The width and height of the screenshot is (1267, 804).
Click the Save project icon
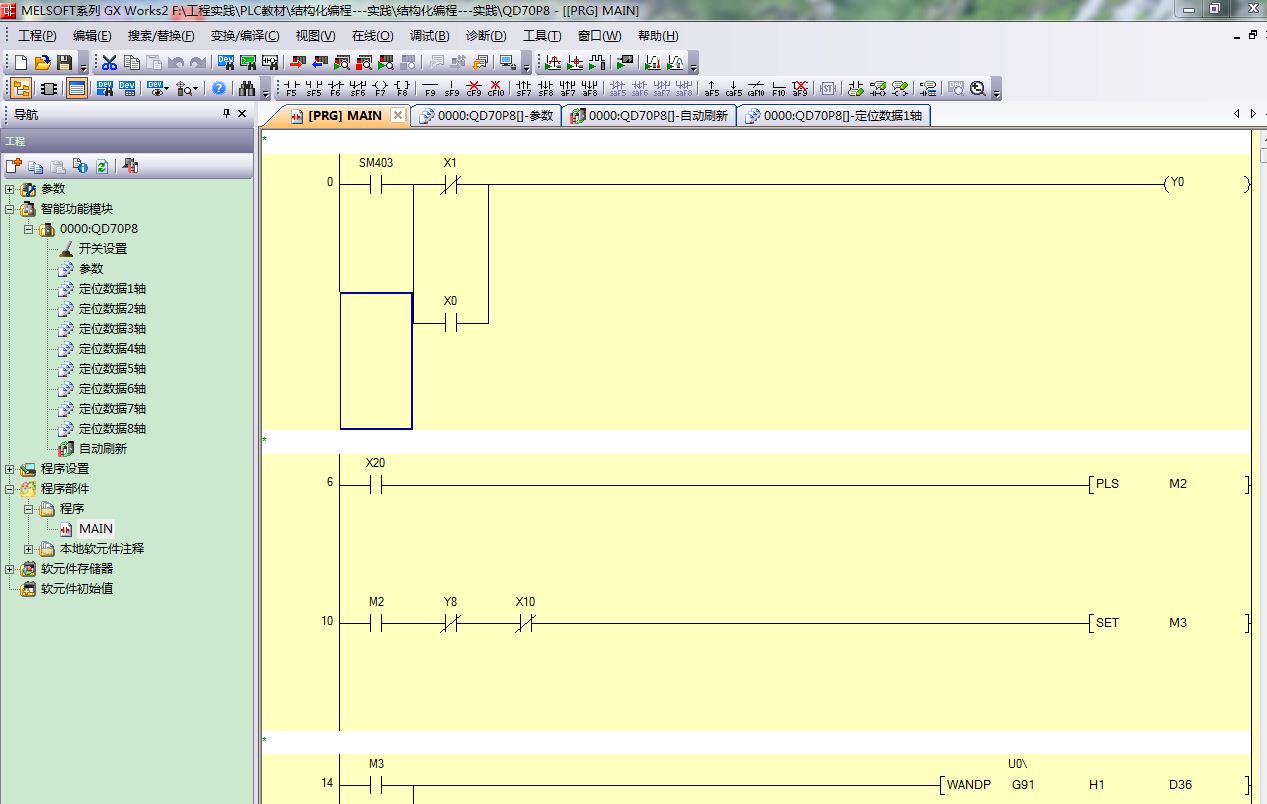(x=64, y=62)
